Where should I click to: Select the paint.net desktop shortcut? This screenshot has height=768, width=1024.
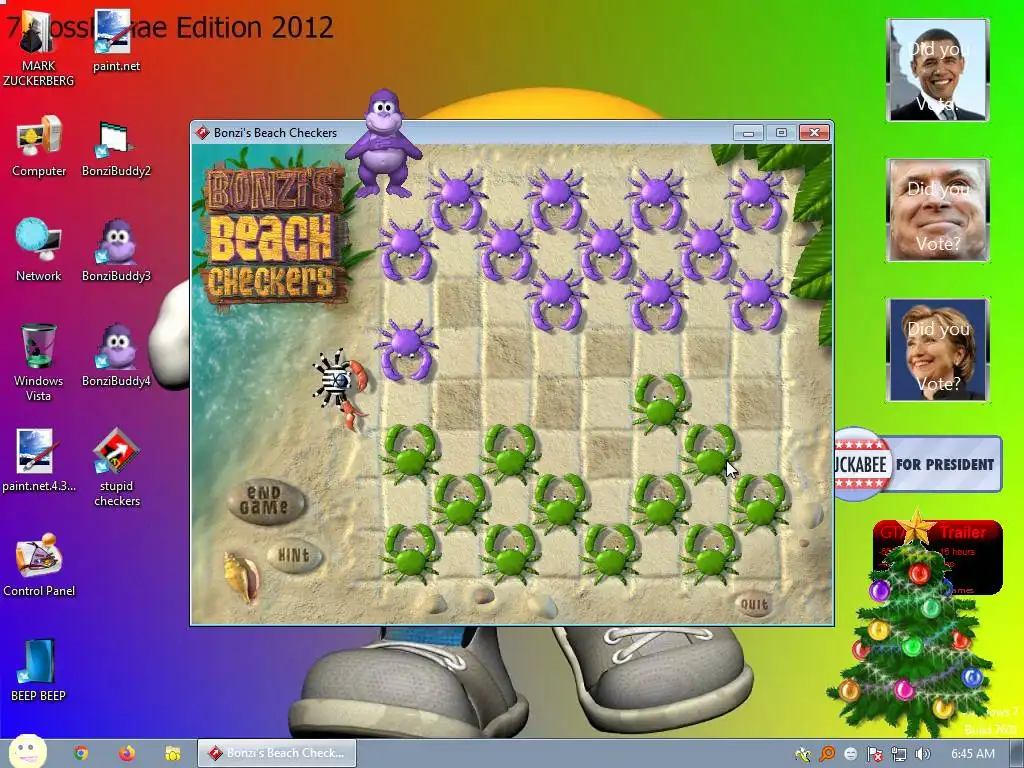116,41
